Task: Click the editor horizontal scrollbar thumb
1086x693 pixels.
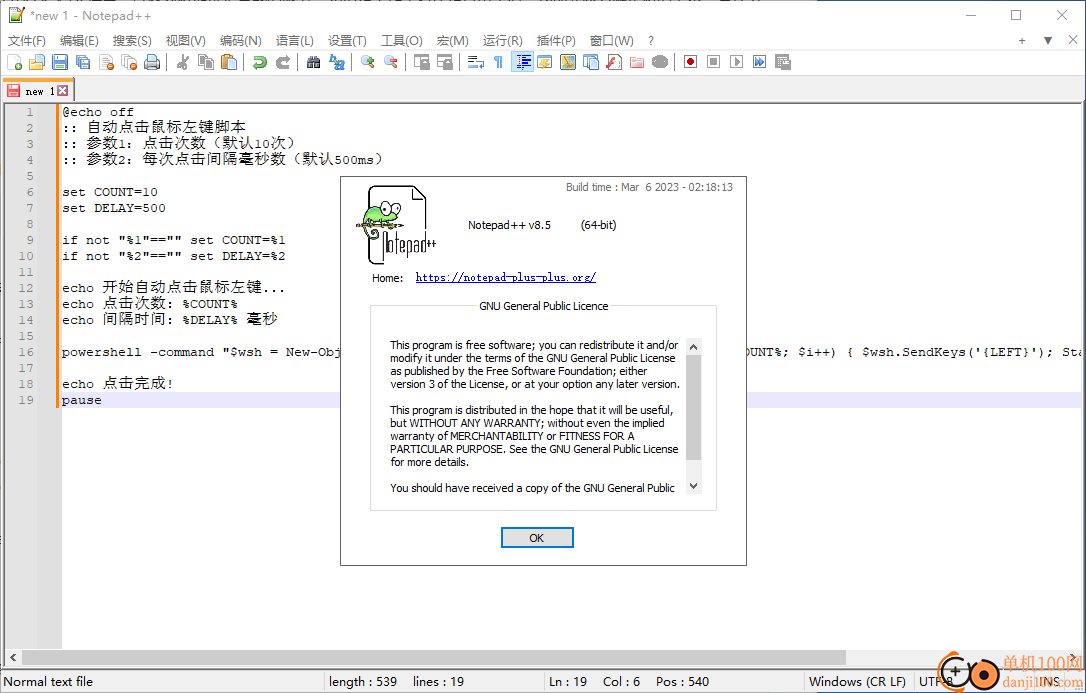Action: (434, 656)
